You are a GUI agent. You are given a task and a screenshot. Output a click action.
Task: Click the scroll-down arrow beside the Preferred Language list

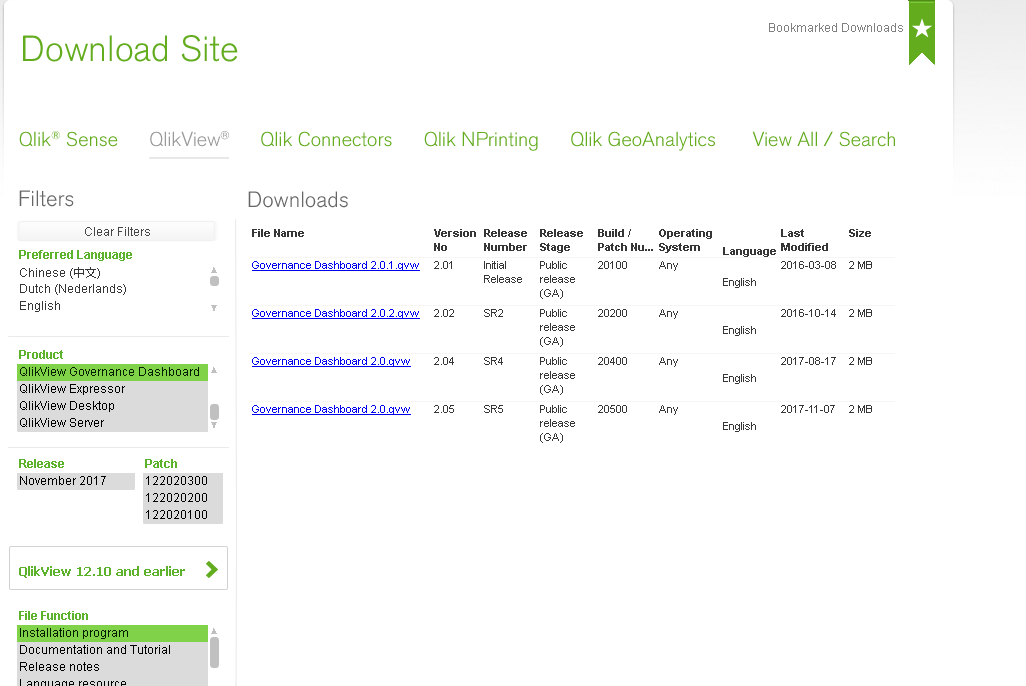click(213, 308)
